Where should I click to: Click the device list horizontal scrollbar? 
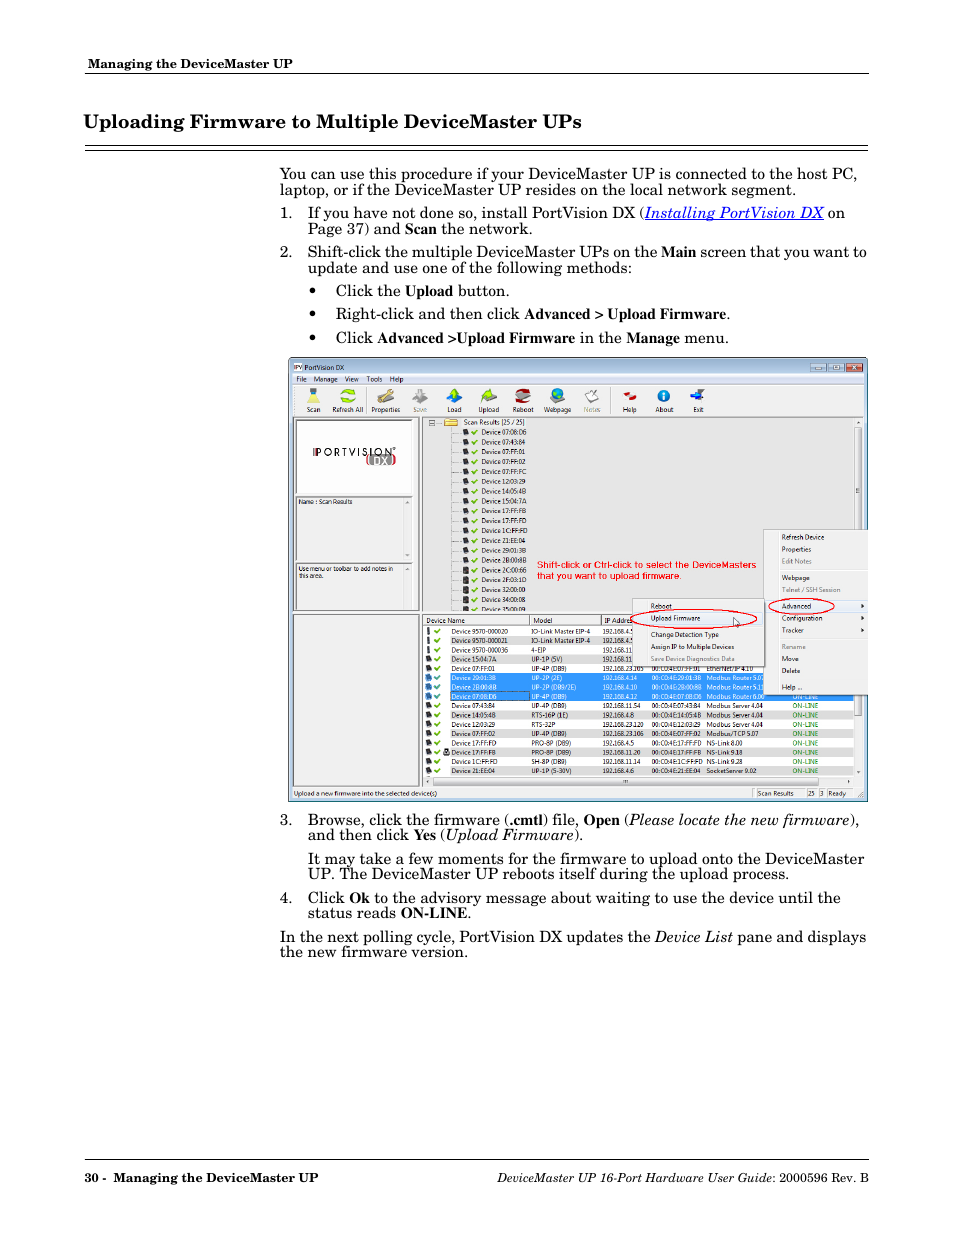[638, 781]
